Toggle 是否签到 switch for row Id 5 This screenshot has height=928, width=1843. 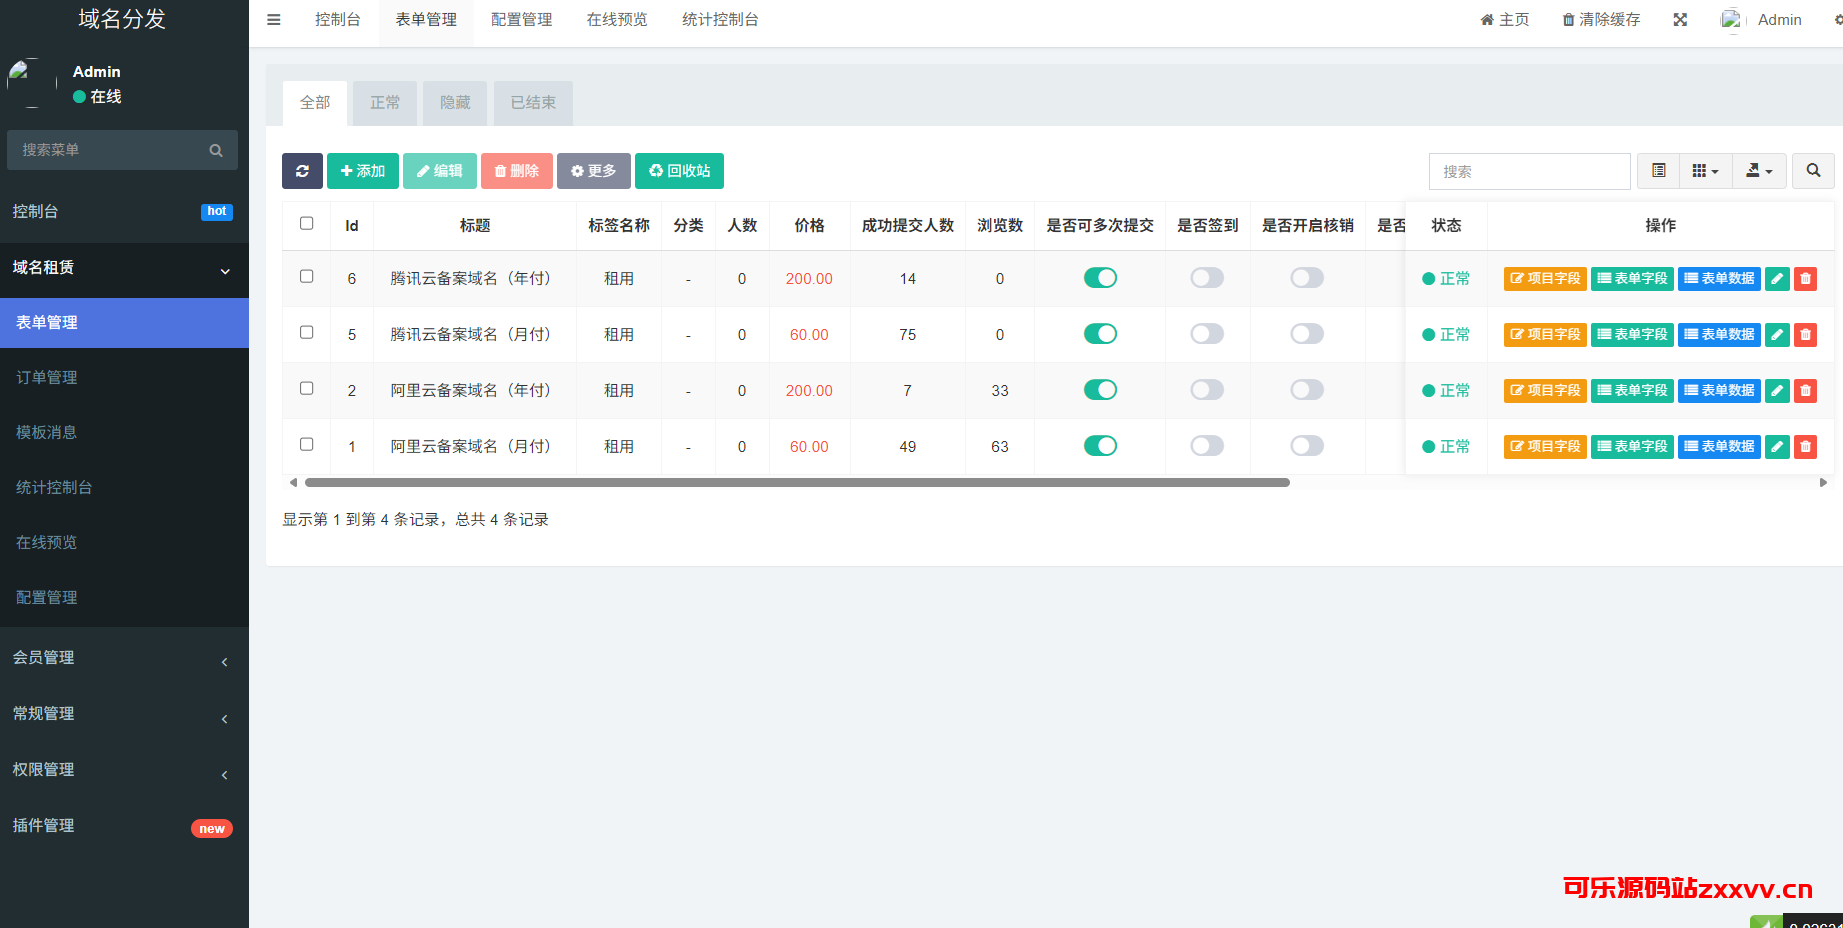pyautogui.click(x=1207, y=334)
